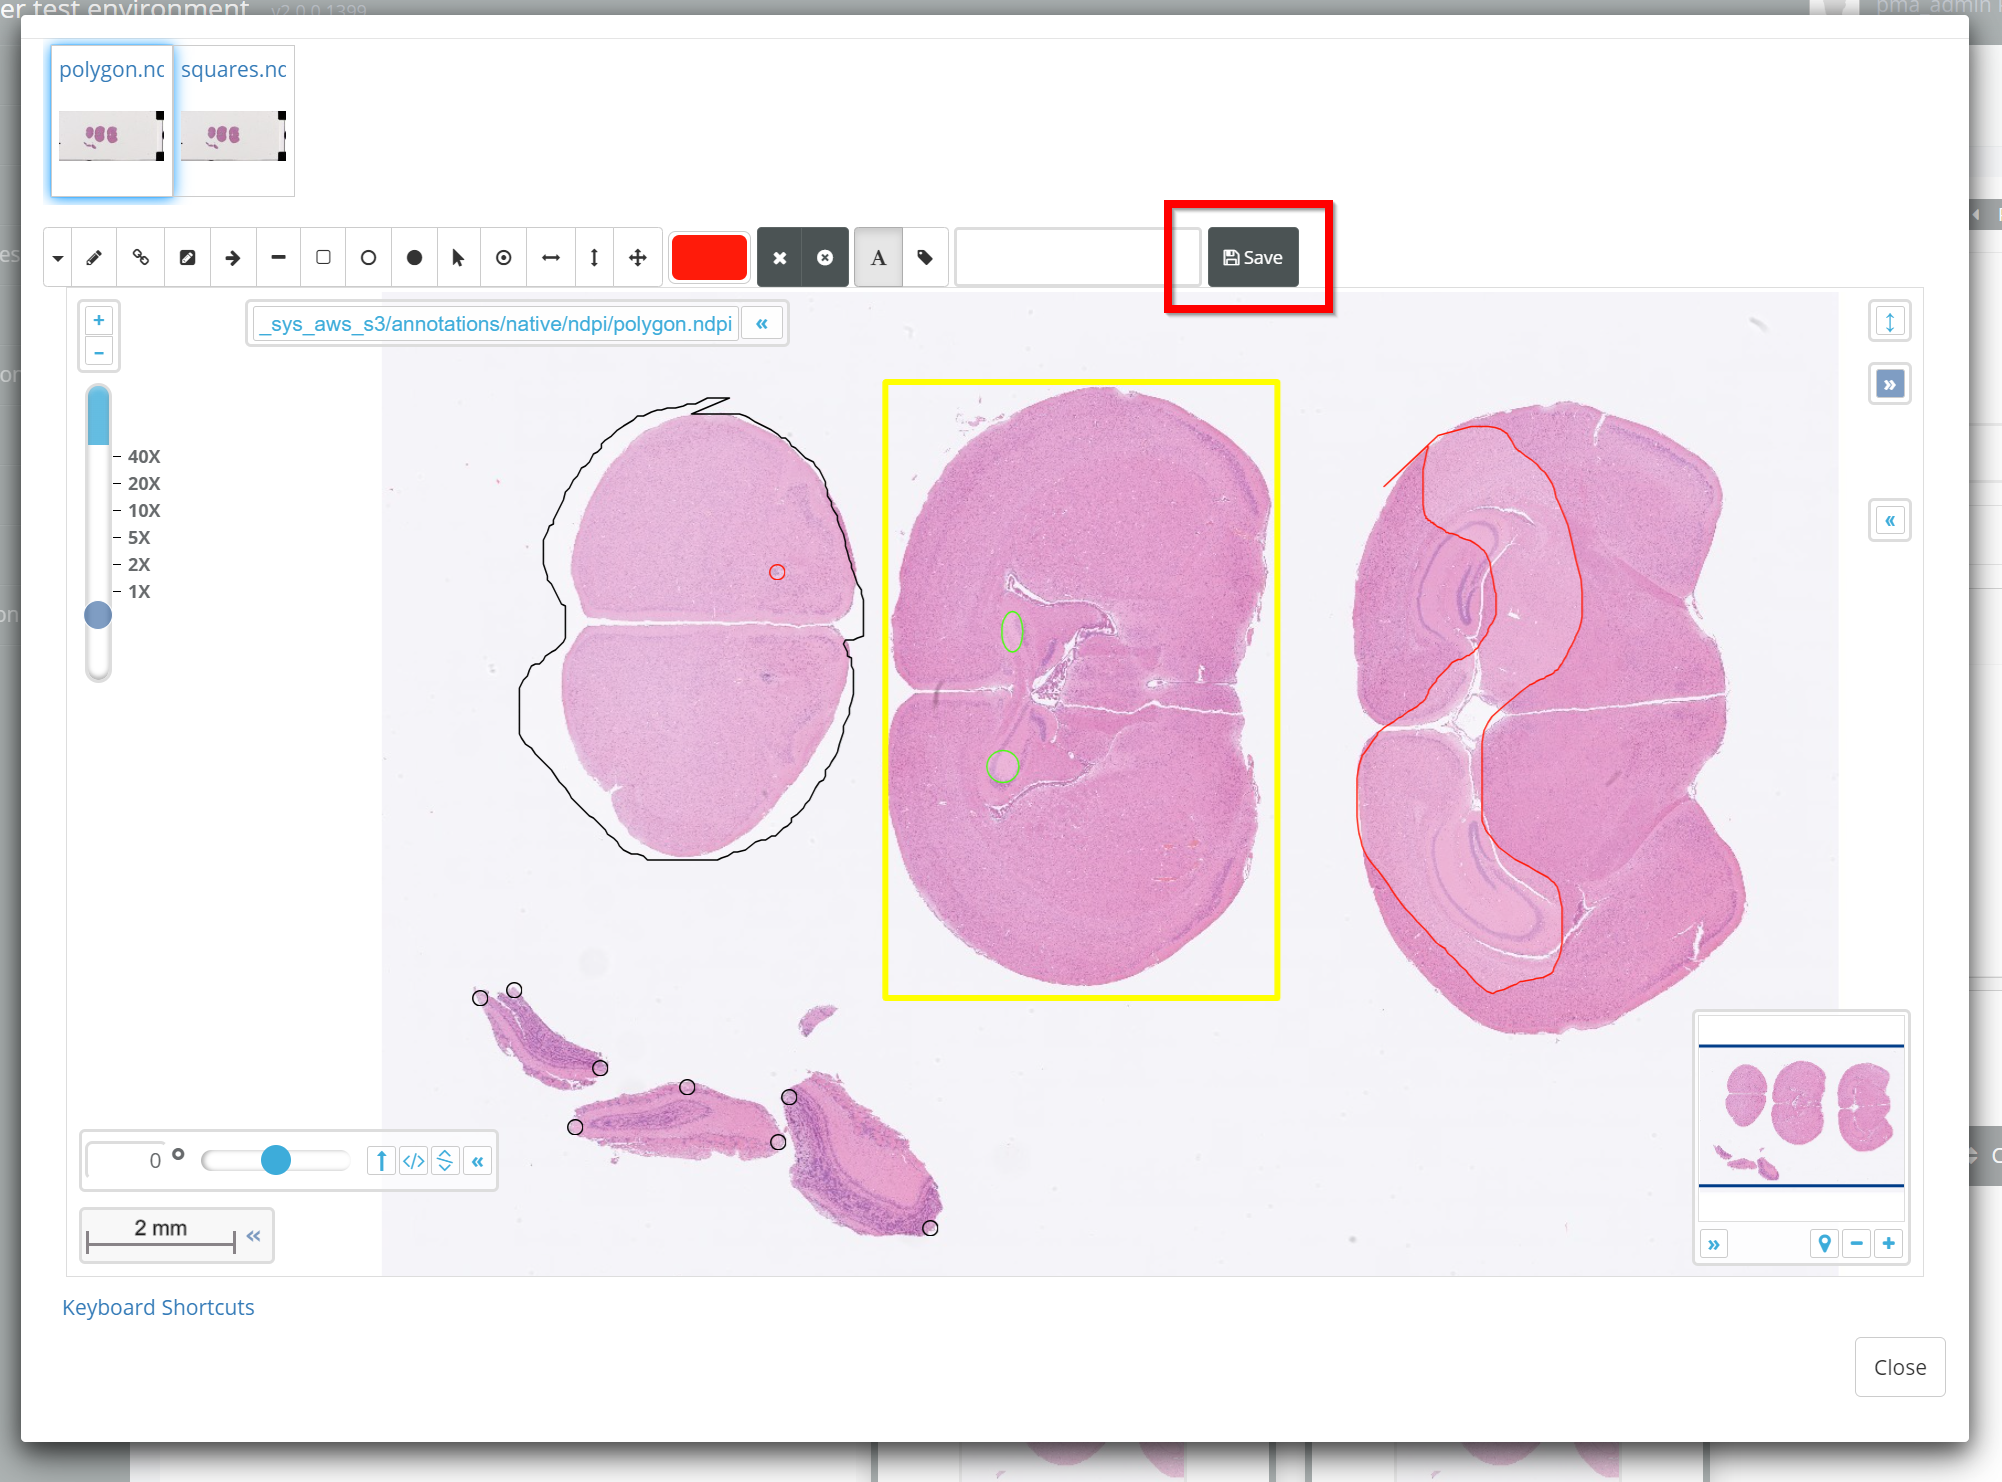Click the location pin in overview panel
The width and height of the screenshot is (2002, 1482).
pos(1824,1243)
